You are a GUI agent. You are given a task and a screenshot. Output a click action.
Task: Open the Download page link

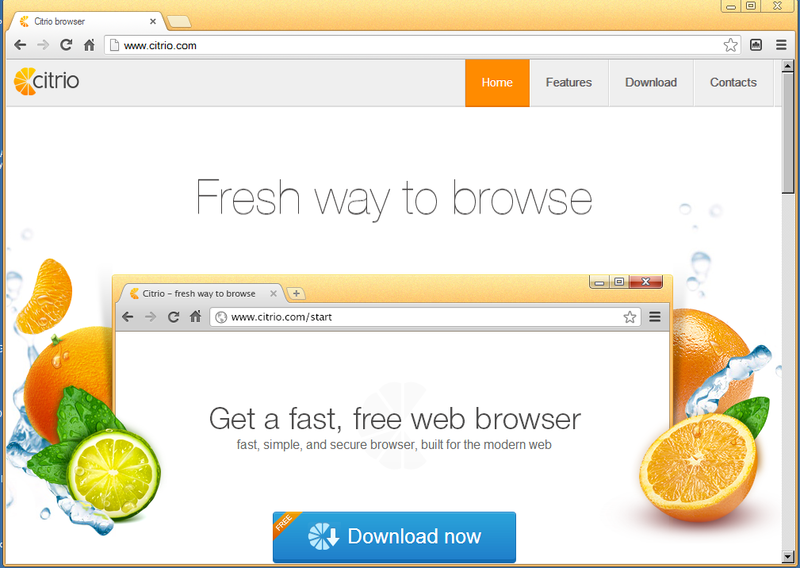651,83
